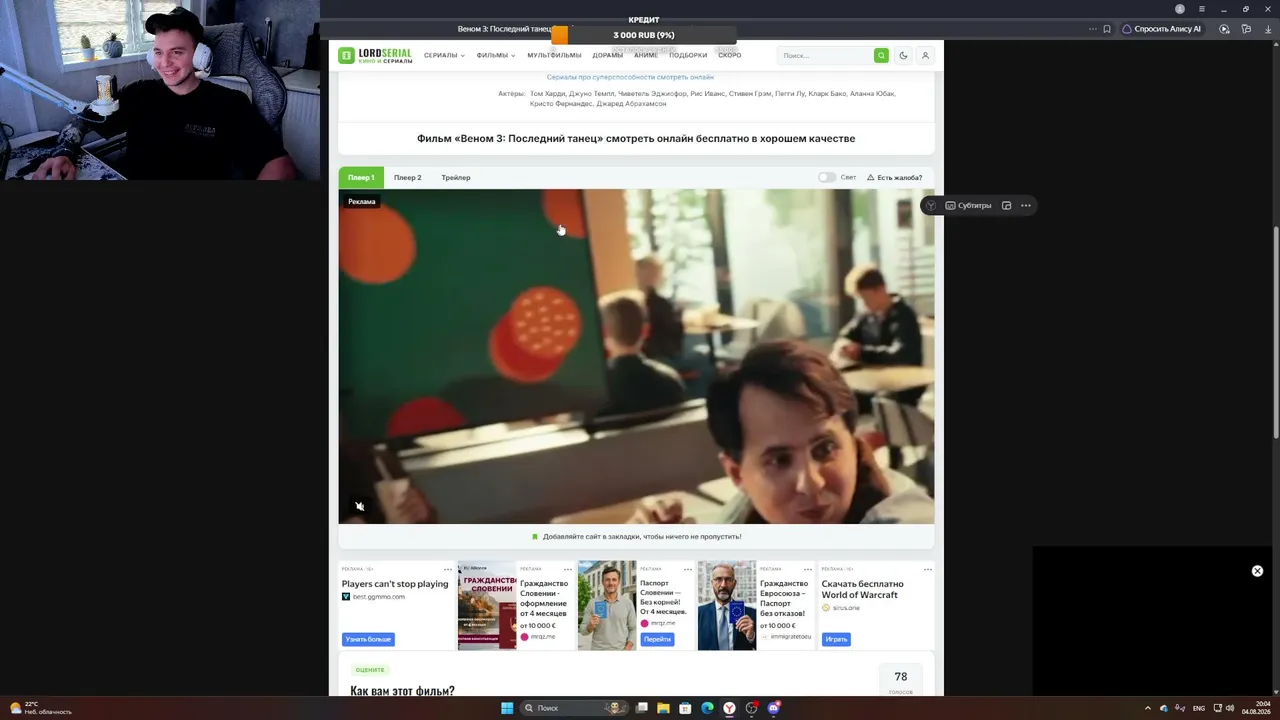Click the Гражданство Евросоюза ad photo

coord(727,606)
